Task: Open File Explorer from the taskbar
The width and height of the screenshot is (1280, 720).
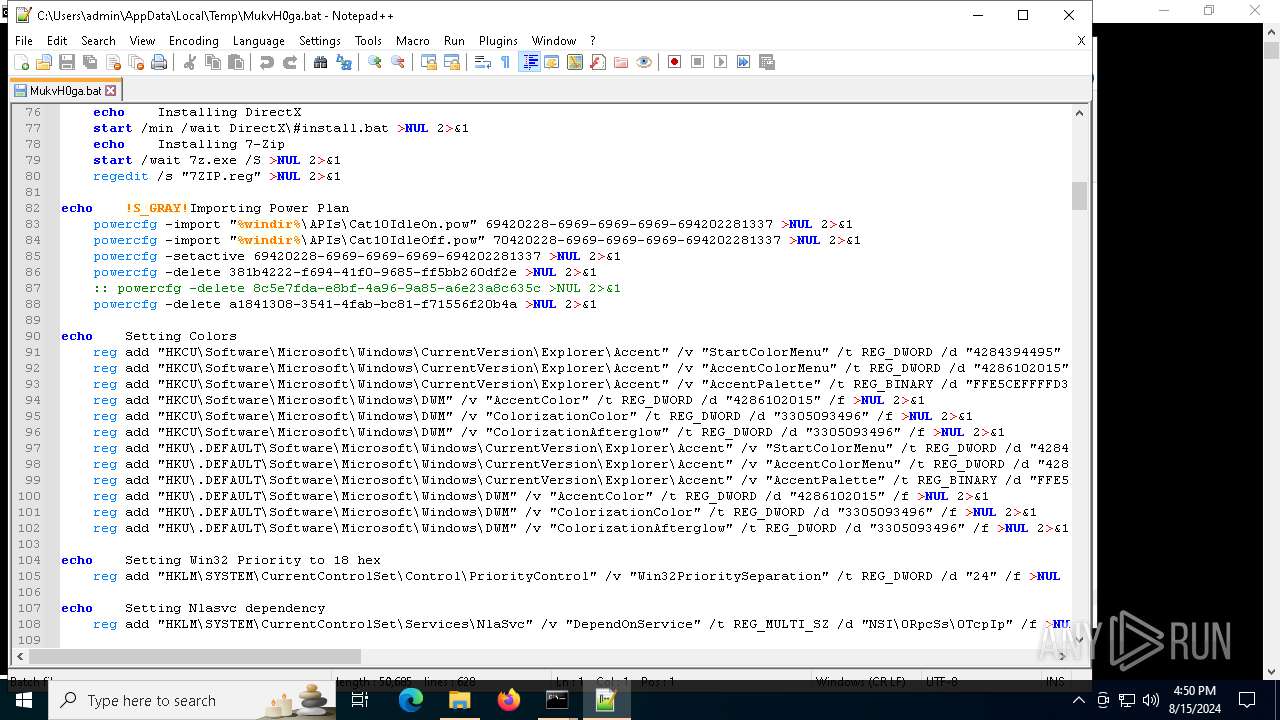Action: click(460, 700)
